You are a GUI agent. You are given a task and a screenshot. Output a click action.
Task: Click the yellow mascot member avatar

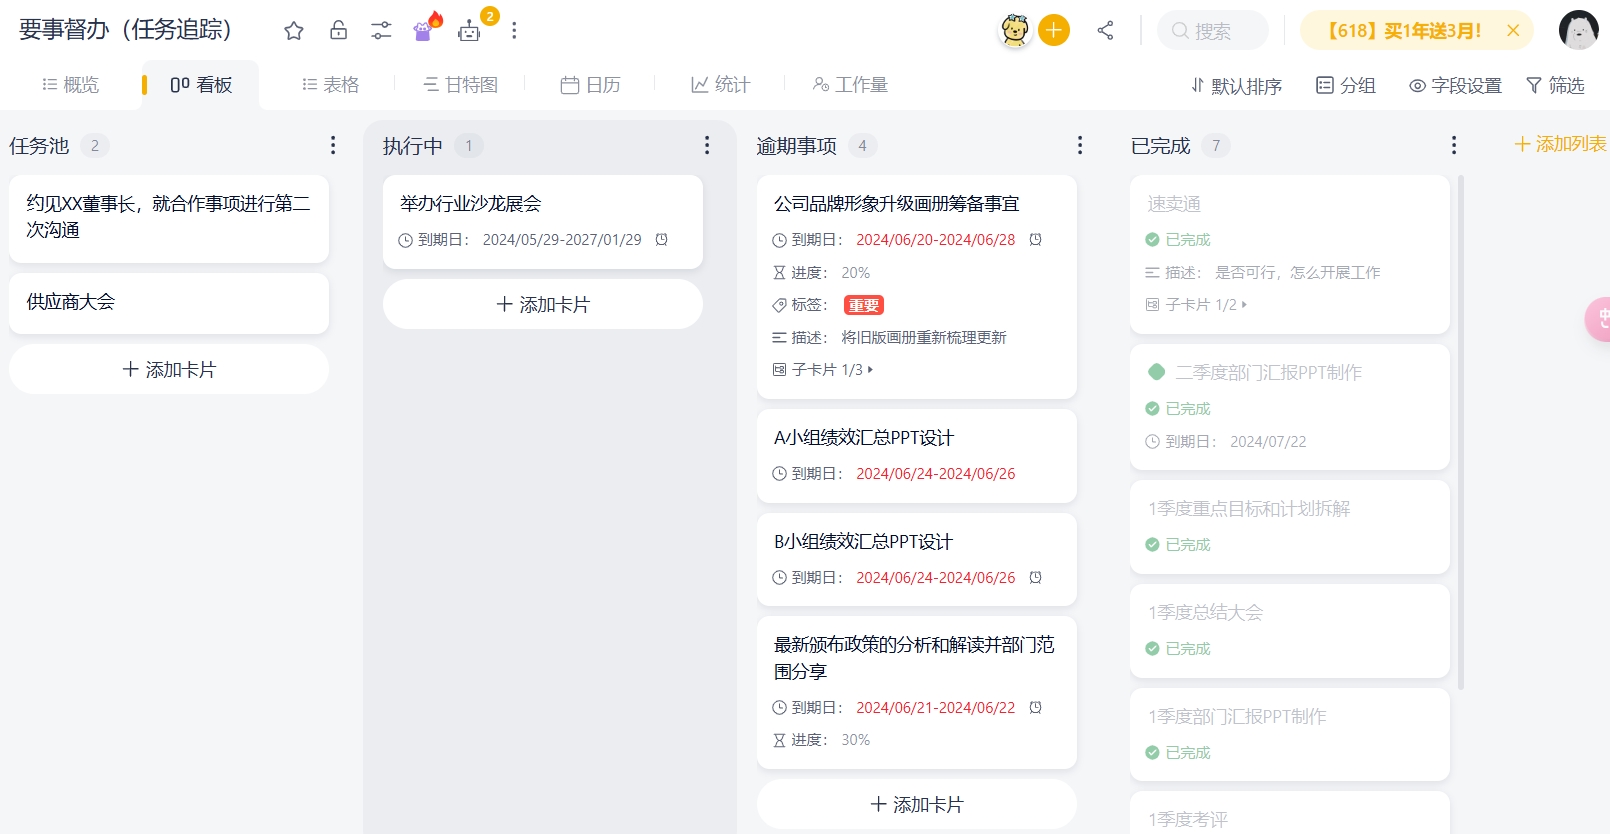(x=1015, y=30)
